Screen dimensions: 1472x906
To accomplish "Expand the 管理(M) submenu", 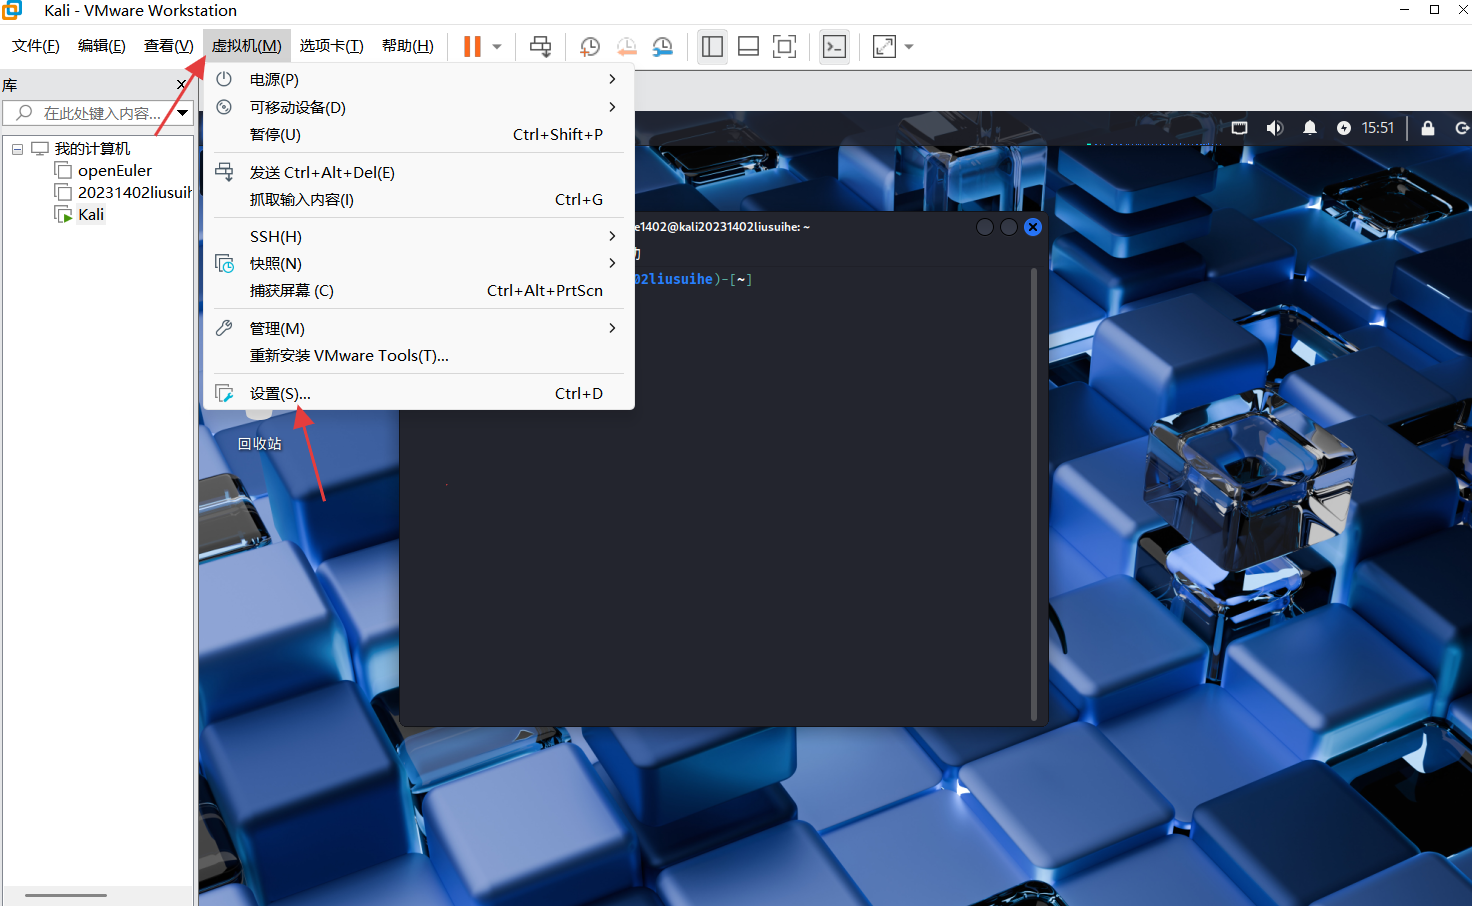I will (419, 328).
